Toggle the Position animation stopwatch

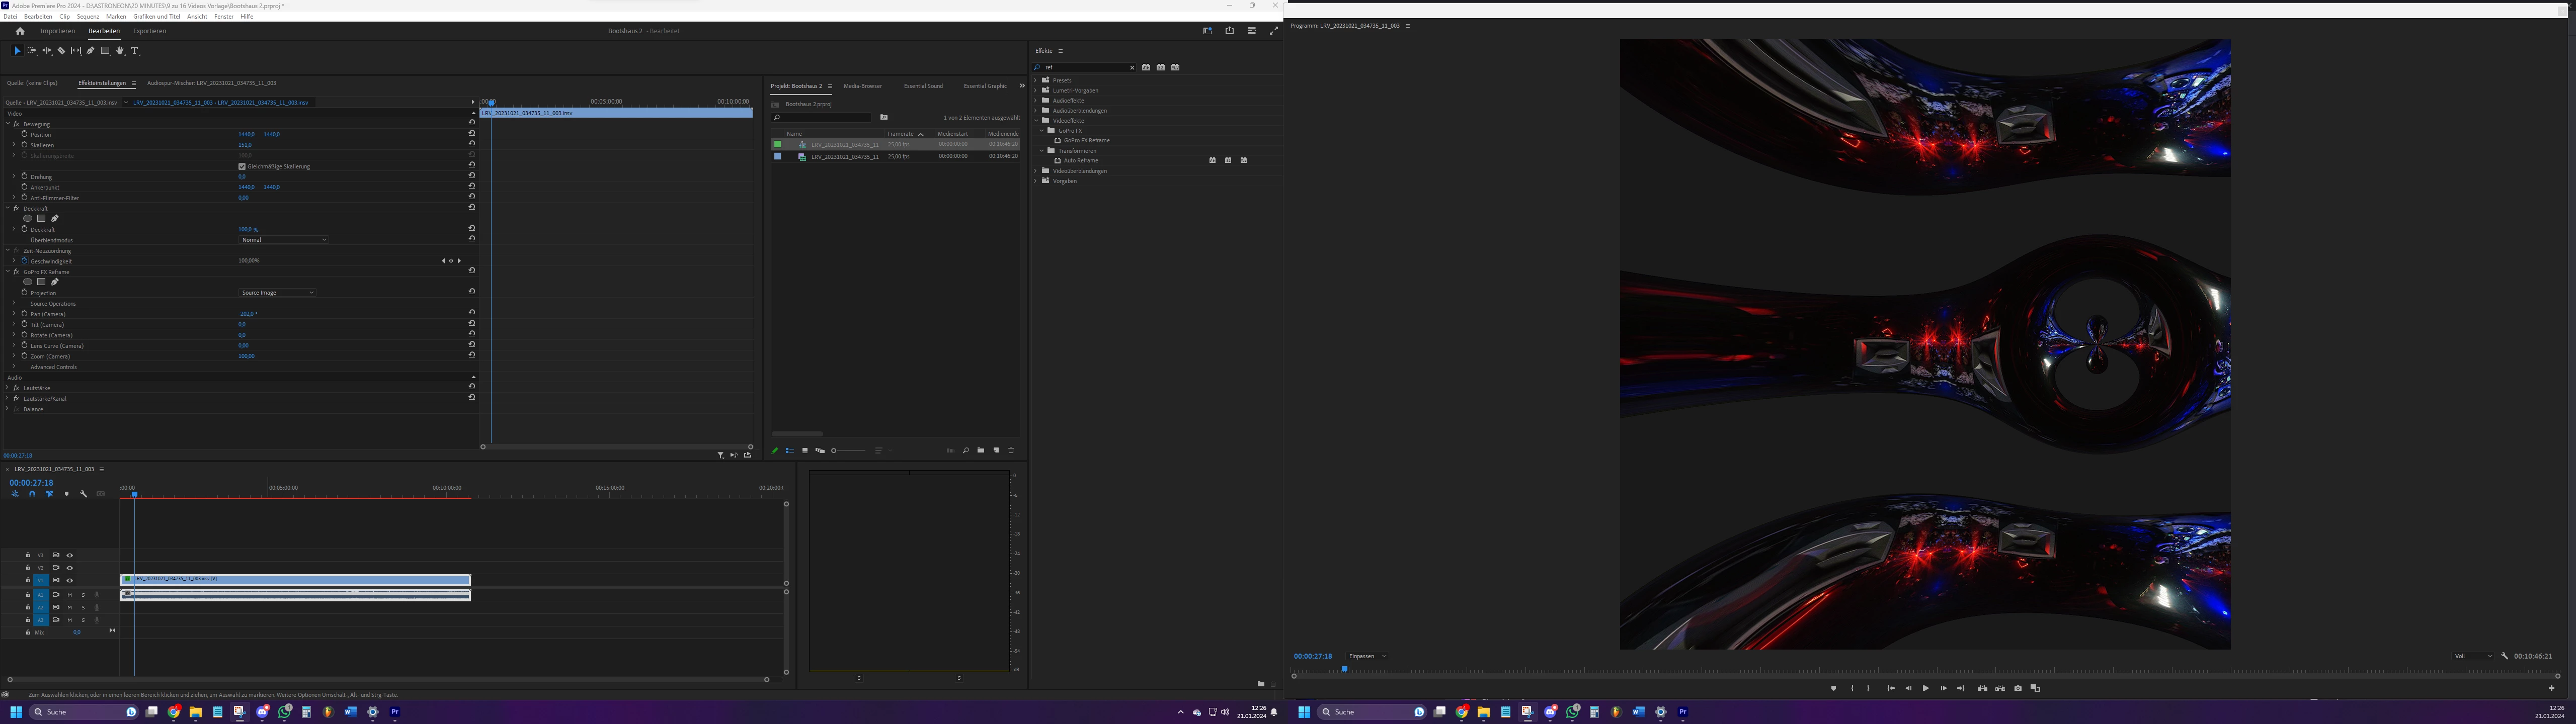tap(24, 134)
